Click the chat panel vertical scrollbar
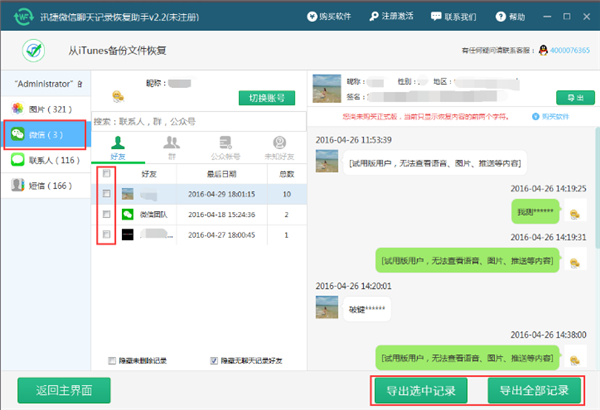The image size is (600, 410). pyautogui.click(x=597, y=188)
